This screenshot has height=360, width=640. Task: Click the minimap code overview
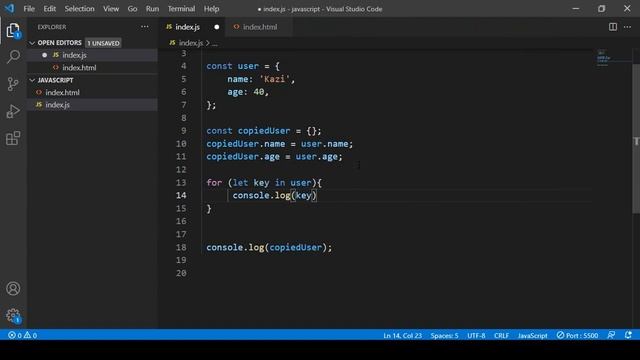(x=604, y=58)
